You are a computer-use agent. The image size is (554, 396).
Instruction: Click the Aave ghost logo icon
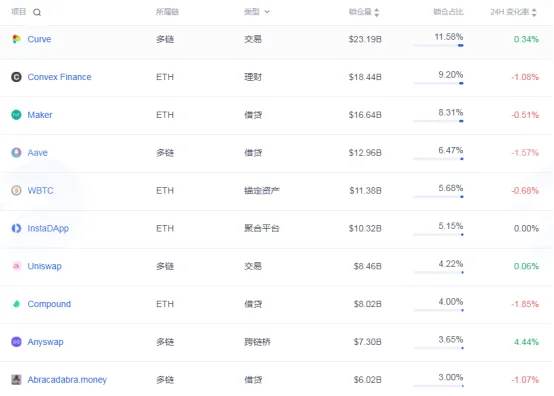(x=16, y=153)
